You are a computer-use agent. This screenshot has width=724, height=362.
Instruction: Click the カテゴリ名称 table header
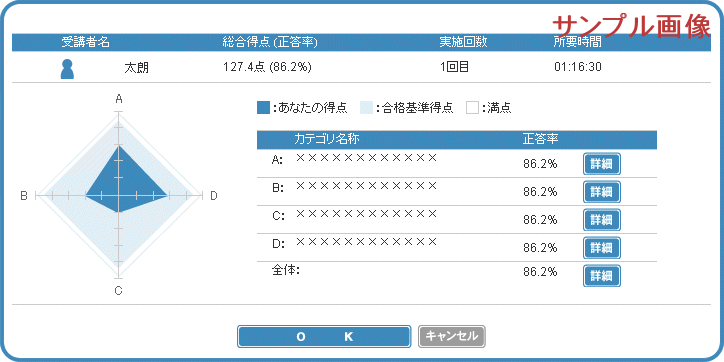click(327, 139)
